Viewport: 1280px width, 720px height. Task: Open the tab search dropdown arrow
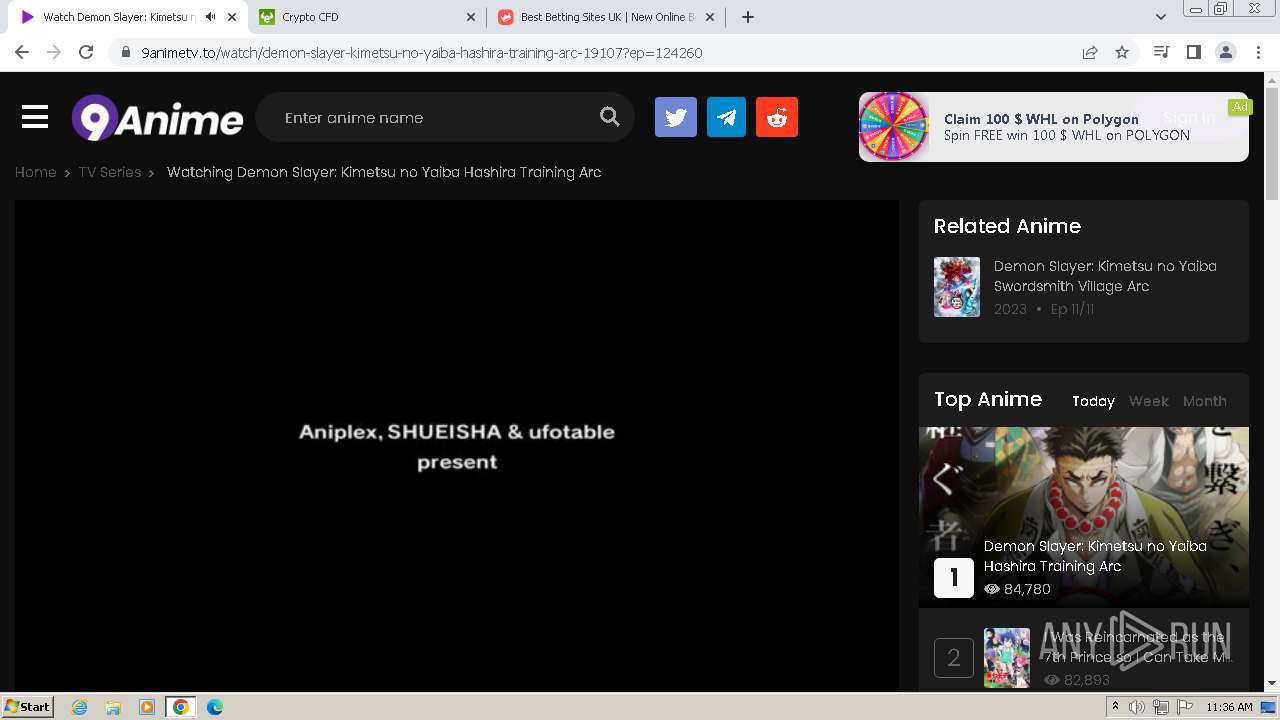point(1161,17)
